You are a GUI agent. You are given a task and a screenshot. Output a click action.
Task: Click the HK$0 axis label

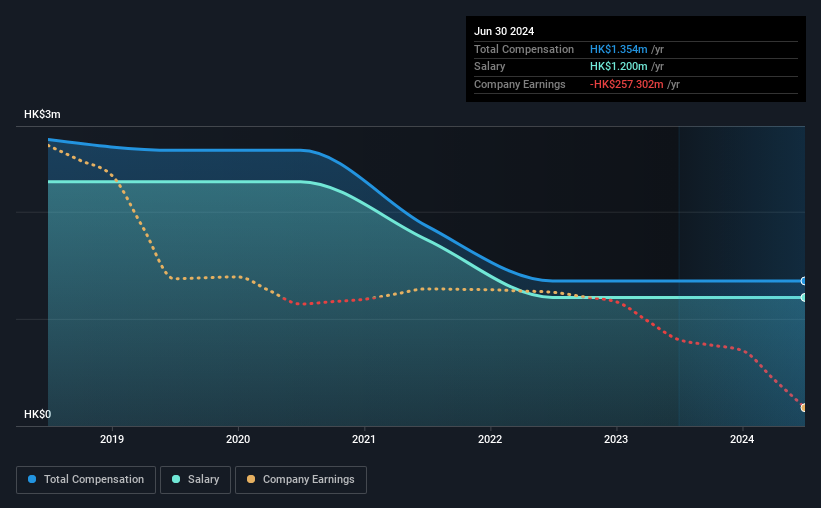[x=38, y=414]
